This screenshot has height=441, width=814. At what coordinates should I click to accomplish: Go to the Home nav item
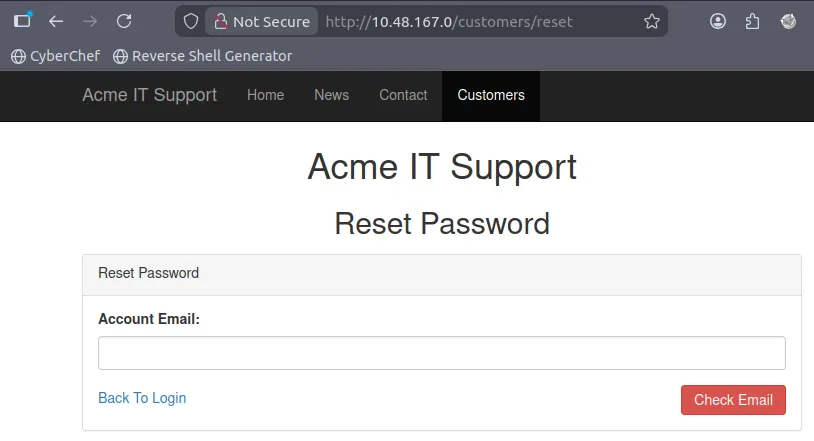[265, 95]
